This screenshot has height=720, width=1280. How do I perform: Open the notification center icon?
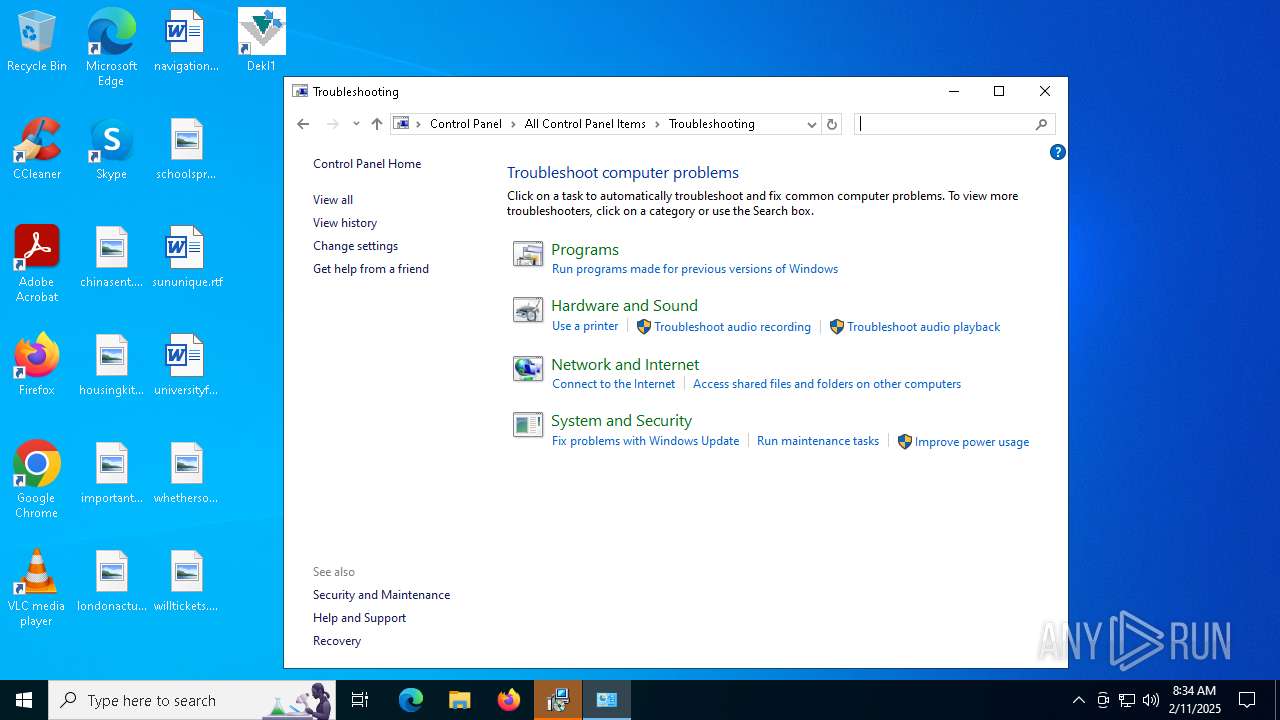coord(1247,700)
